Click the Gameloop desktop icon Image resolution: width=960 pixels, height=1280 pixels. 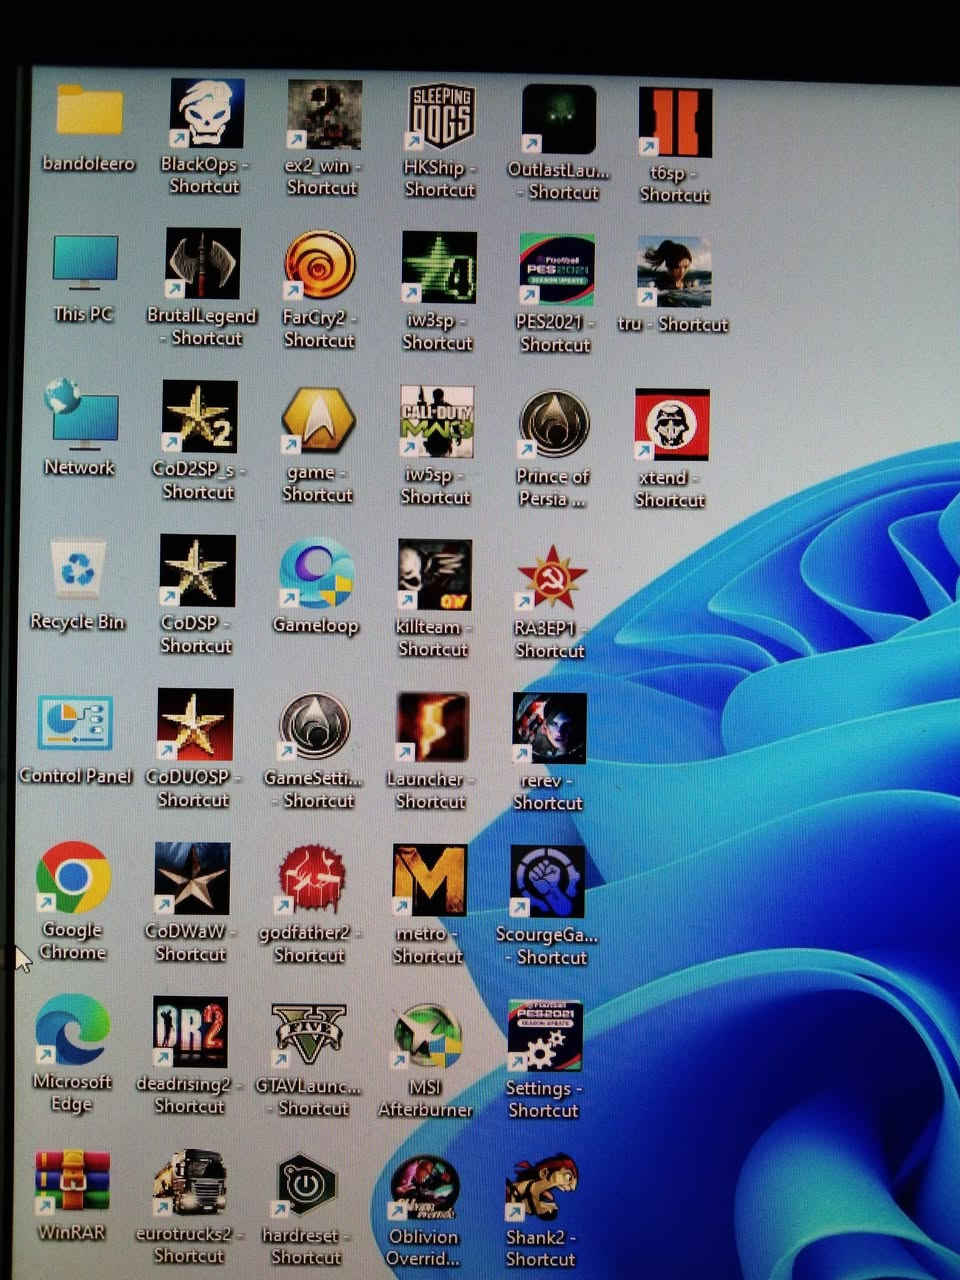point(316,574)
